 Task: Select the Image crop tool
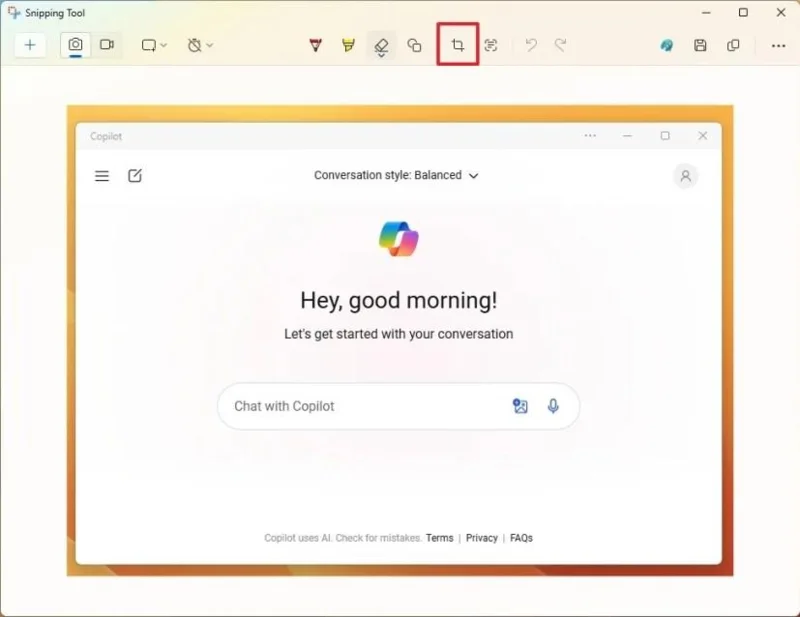[458, 45]
